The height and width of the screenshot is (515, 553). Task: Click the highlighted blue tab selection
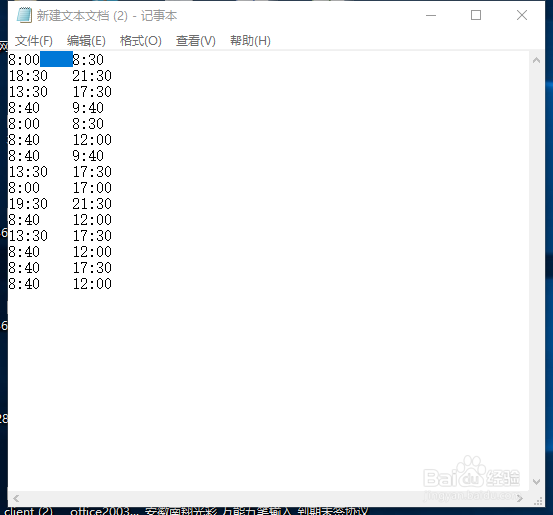[x=56, y=59]
